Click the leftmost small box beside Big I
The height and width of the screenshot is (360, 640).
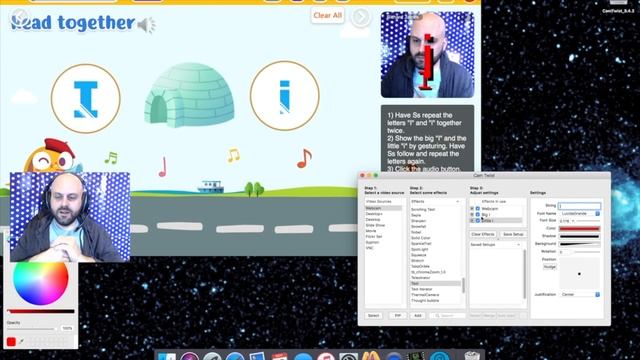[472, 214]
